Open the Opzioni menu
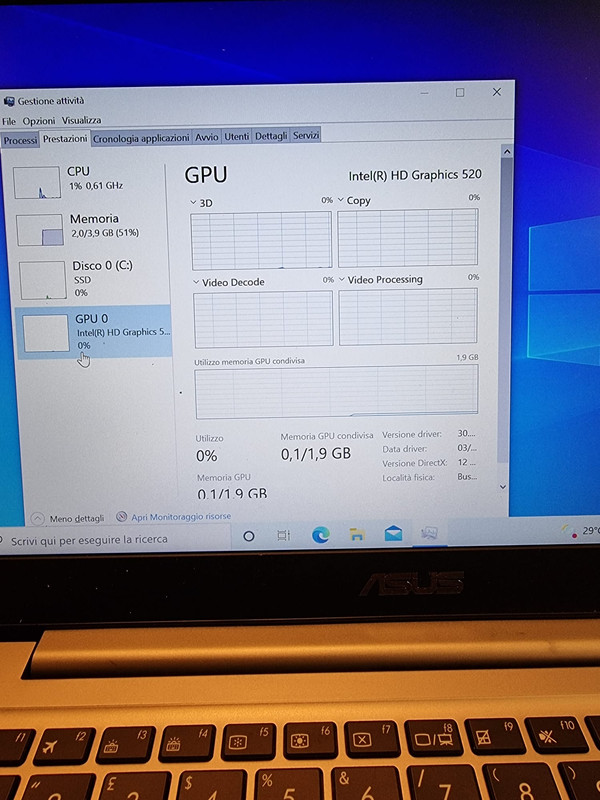This screenshot has width=600, height=800. 39,121
